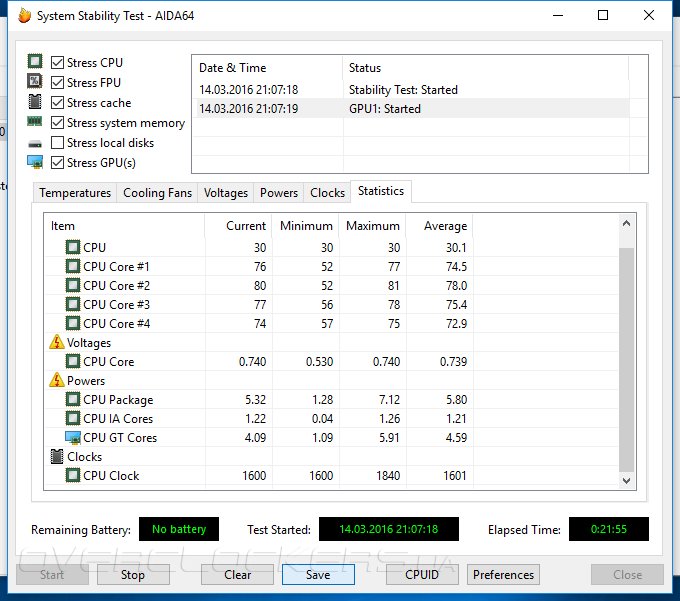Viewport: 680px width, 601px height.
Task: Click the 'CPU Clock' row label
Action: coord(111,476)
